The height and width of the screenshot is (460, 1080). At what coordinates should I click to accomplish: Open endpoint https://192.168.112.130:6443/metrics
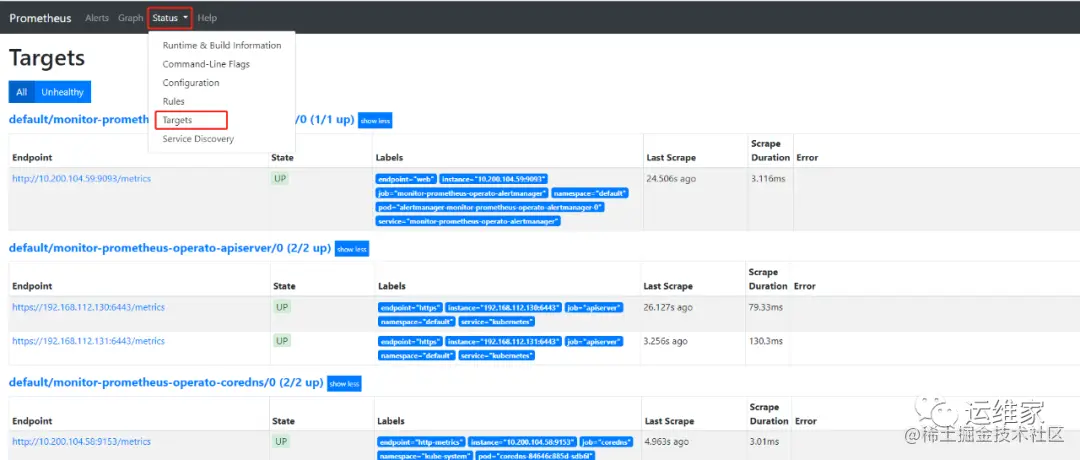tap(88, 307)
